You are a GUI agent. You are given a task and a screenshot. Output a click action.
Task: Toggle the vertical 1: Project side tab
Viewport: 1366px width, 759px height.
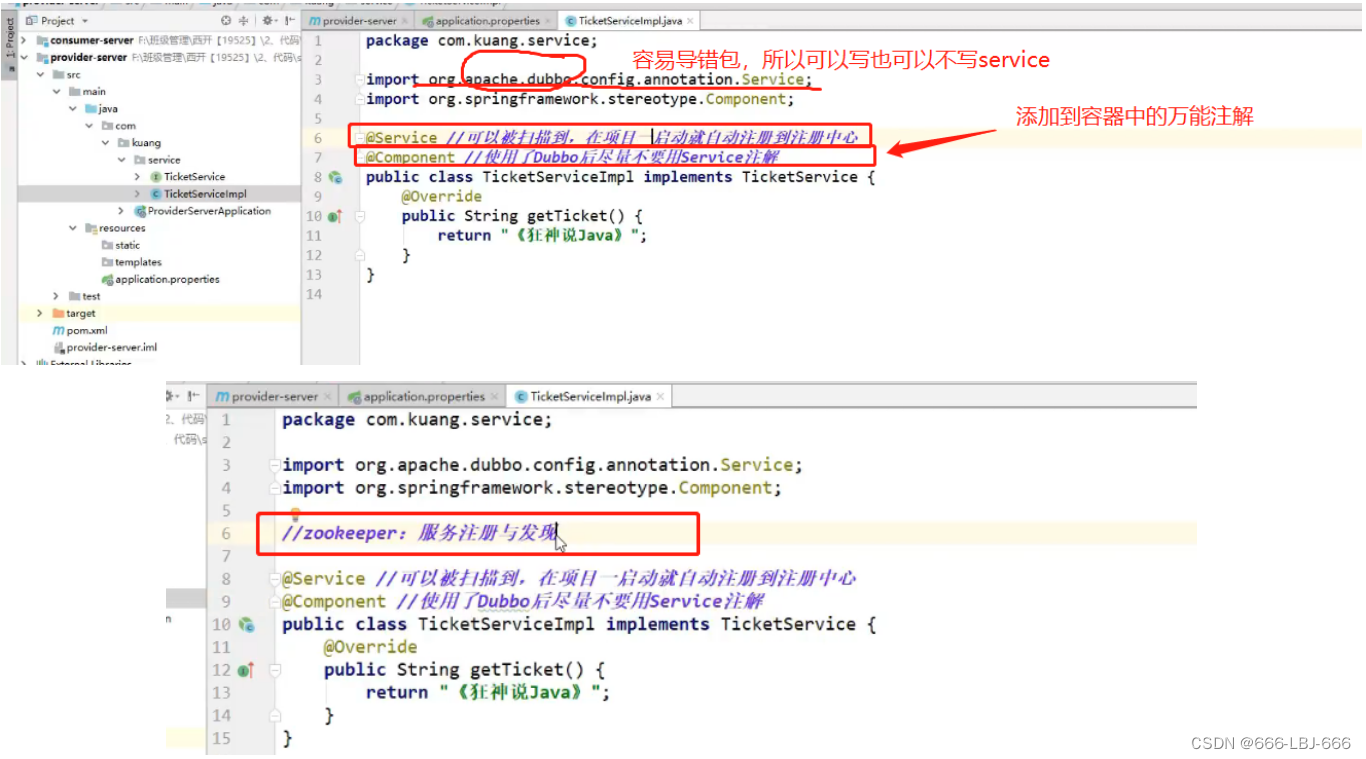point(9,40)
